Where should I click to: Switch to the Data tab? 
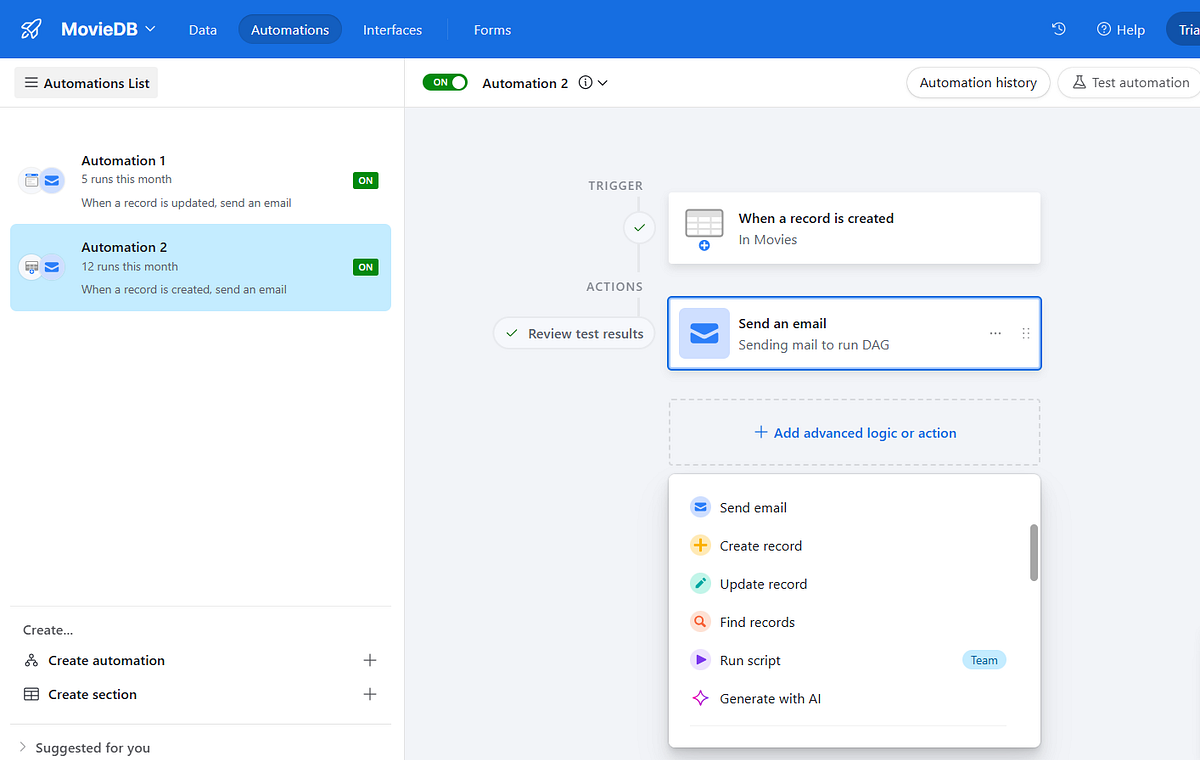point(202,30)
